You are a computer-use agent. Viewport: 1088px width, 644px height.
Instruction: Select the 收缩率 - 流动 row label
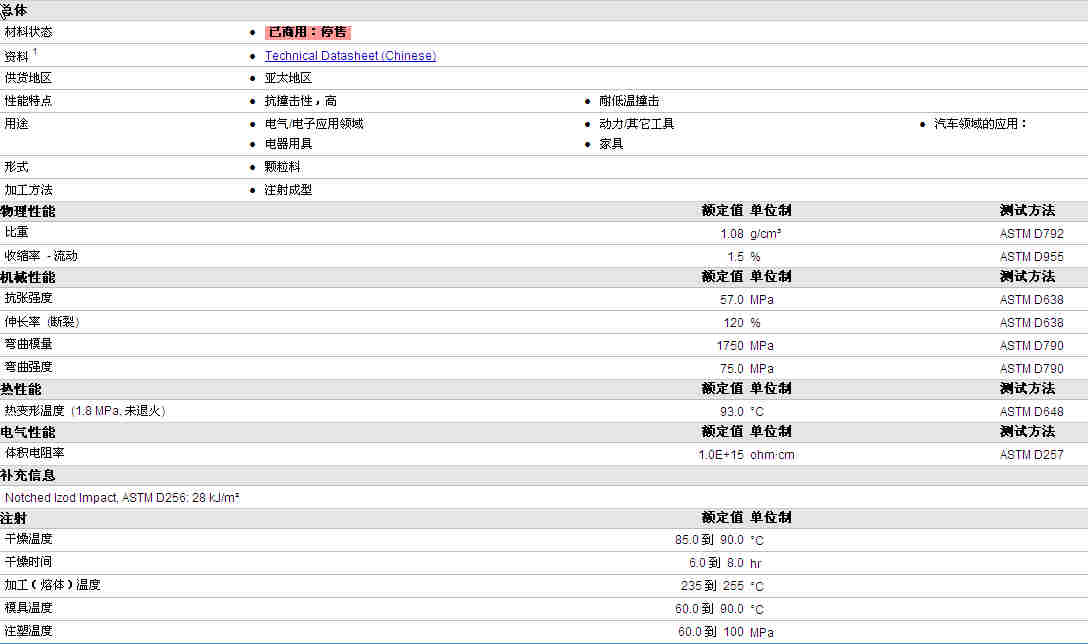tap(41, 256)
